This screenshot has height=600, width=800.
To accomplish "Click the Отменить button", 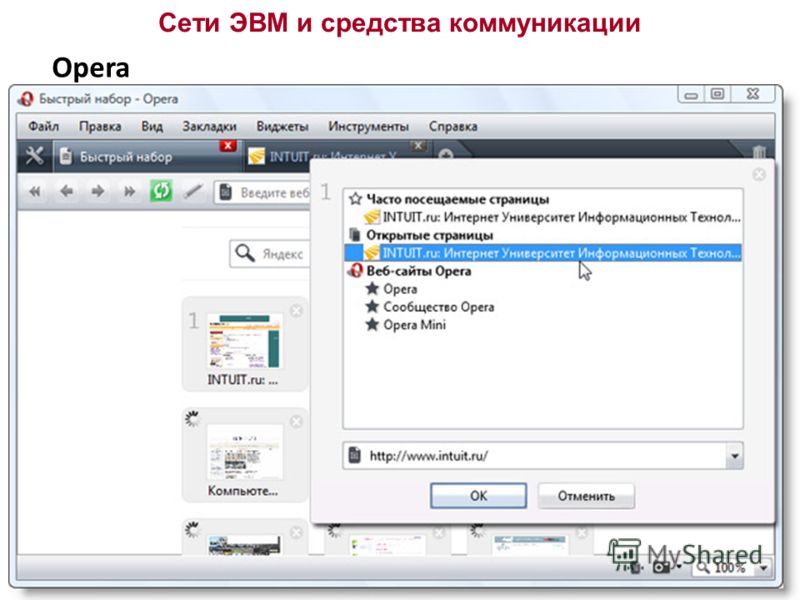I will tap(586, 495).
